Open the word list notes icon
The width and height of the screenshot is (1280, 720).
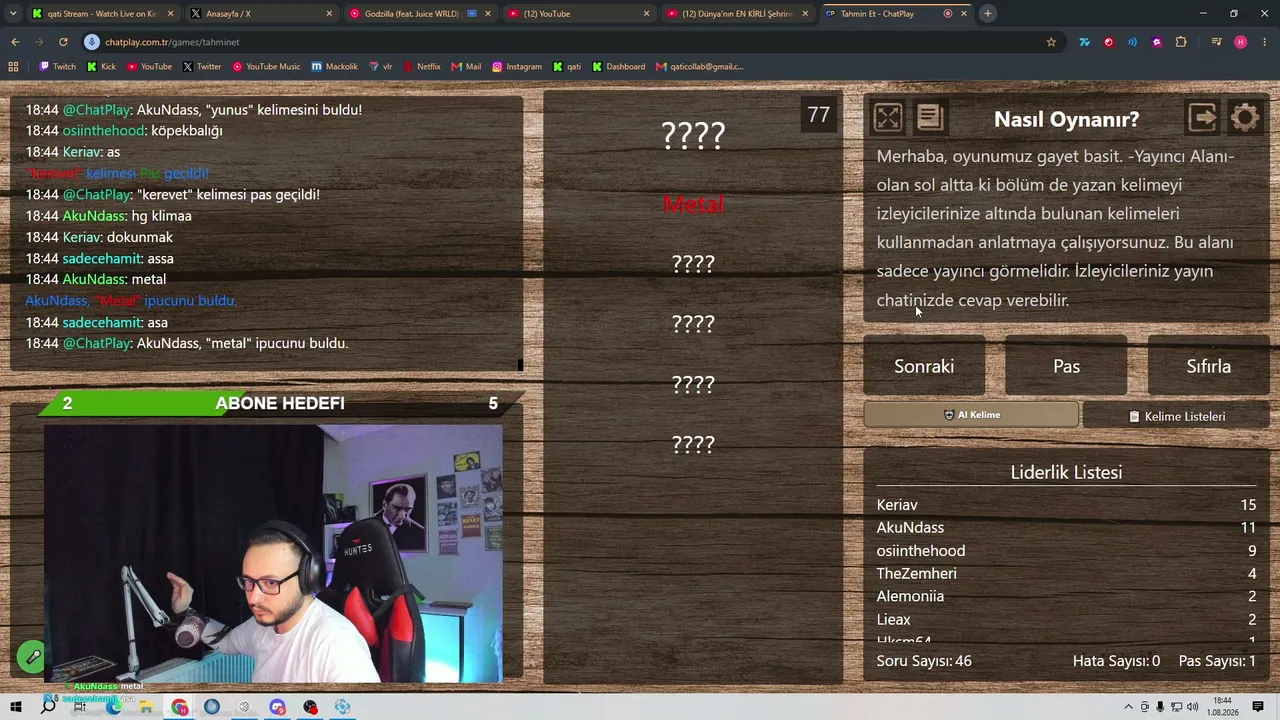930,118
